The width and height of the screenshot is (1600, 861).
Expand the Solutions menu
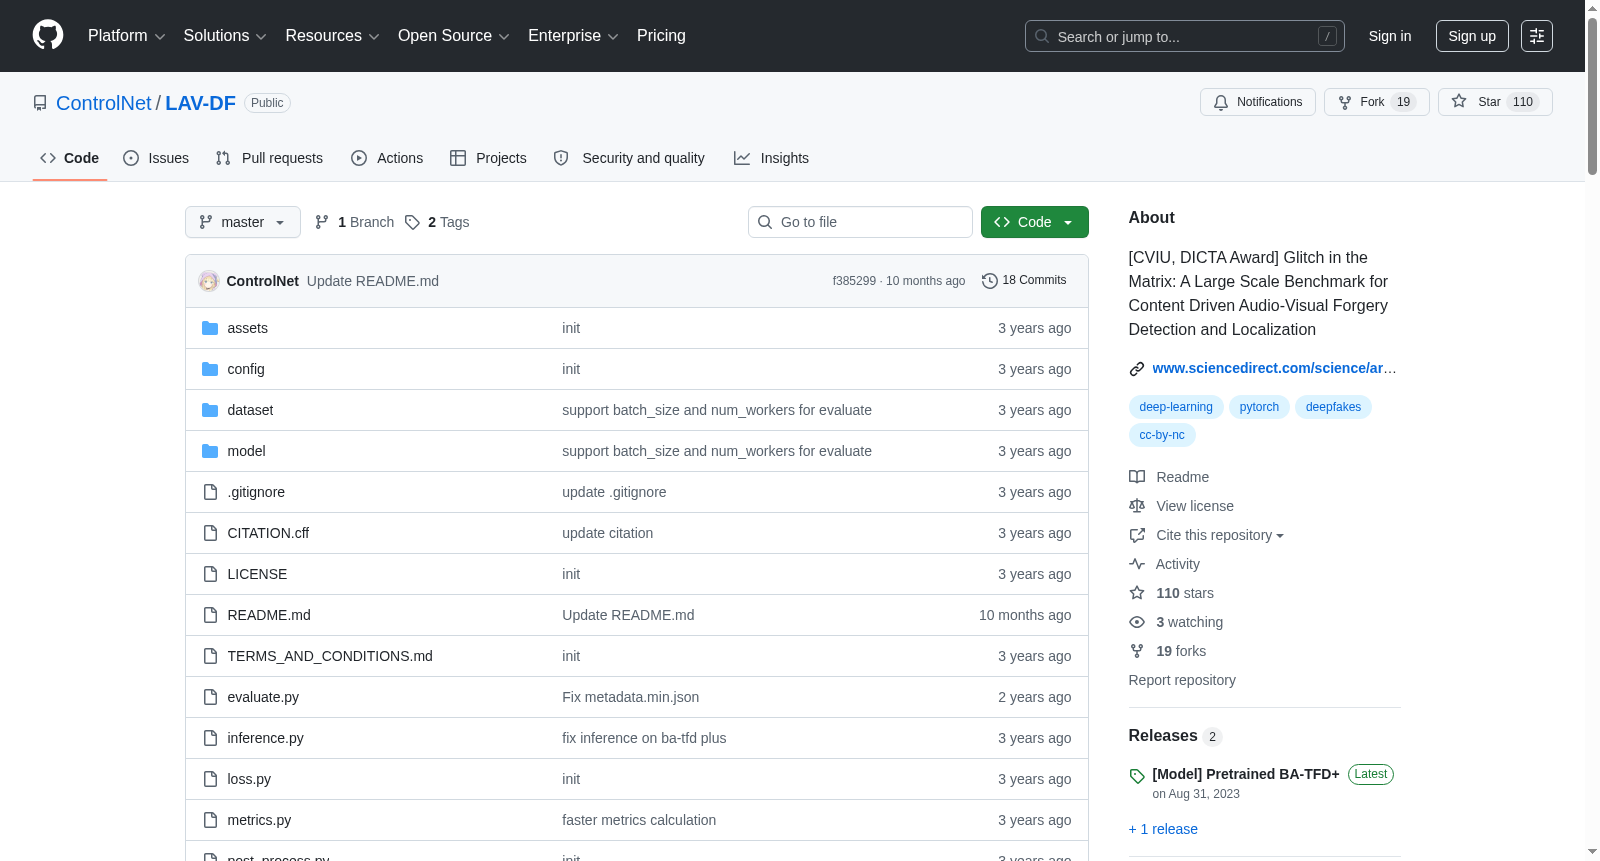225,36
